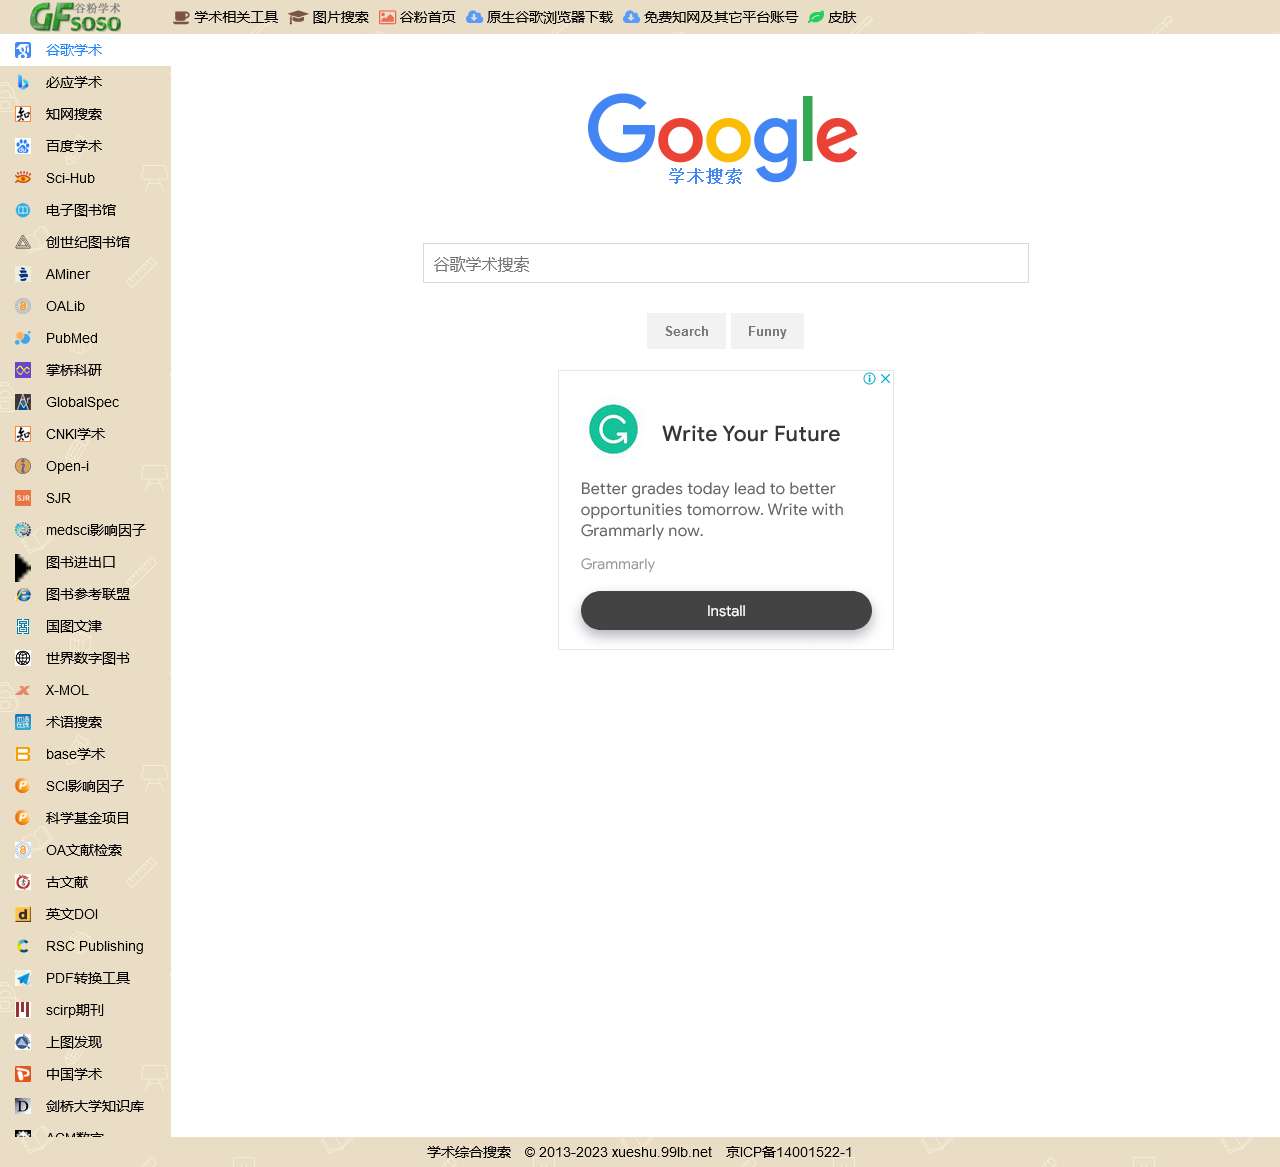The width and height of the screenshot is (1280, 1167).
Task: Click the CNKI学术 sidebar icon
Action: [23, 434]
